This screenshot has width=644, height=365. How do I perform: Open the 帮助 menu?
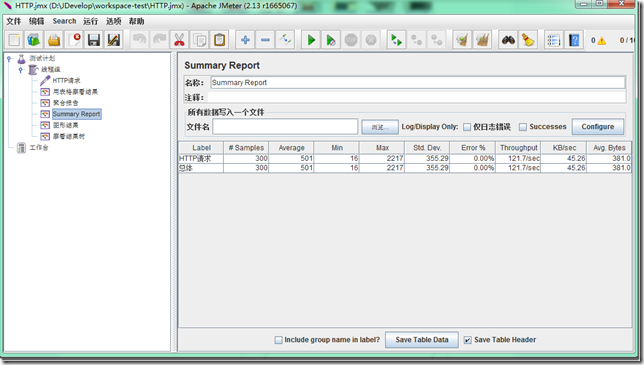coord(136,21)
